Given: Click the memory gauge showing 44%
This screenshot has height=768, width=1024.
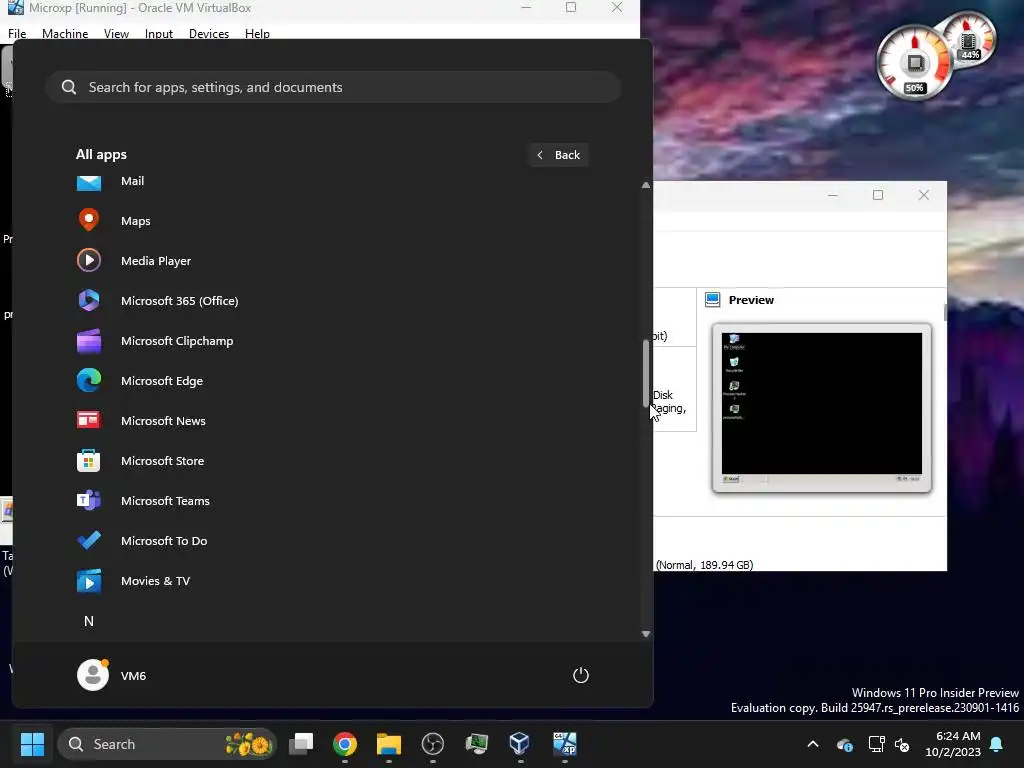Looking at the screenshot, I should point(968,40).
